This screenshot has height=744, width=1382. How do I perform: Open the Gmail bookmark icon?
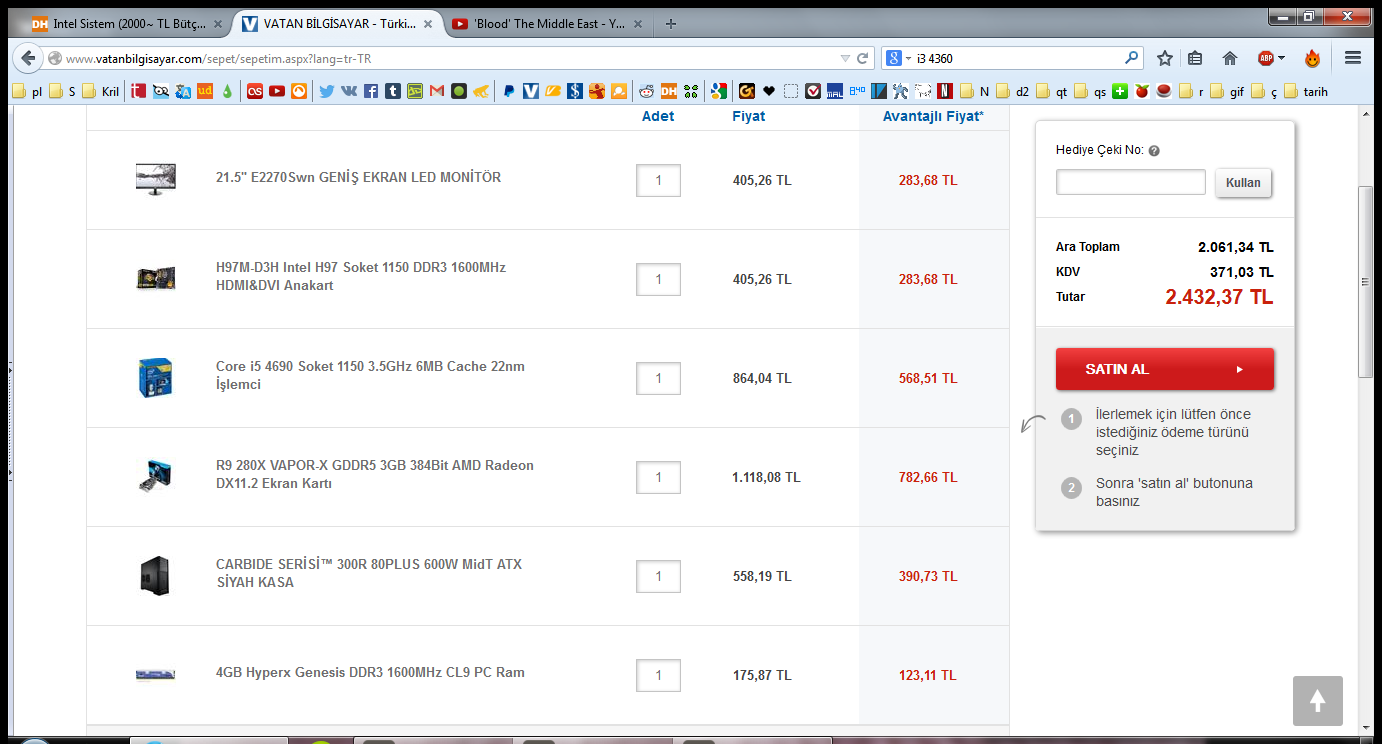tap(436, 91)
